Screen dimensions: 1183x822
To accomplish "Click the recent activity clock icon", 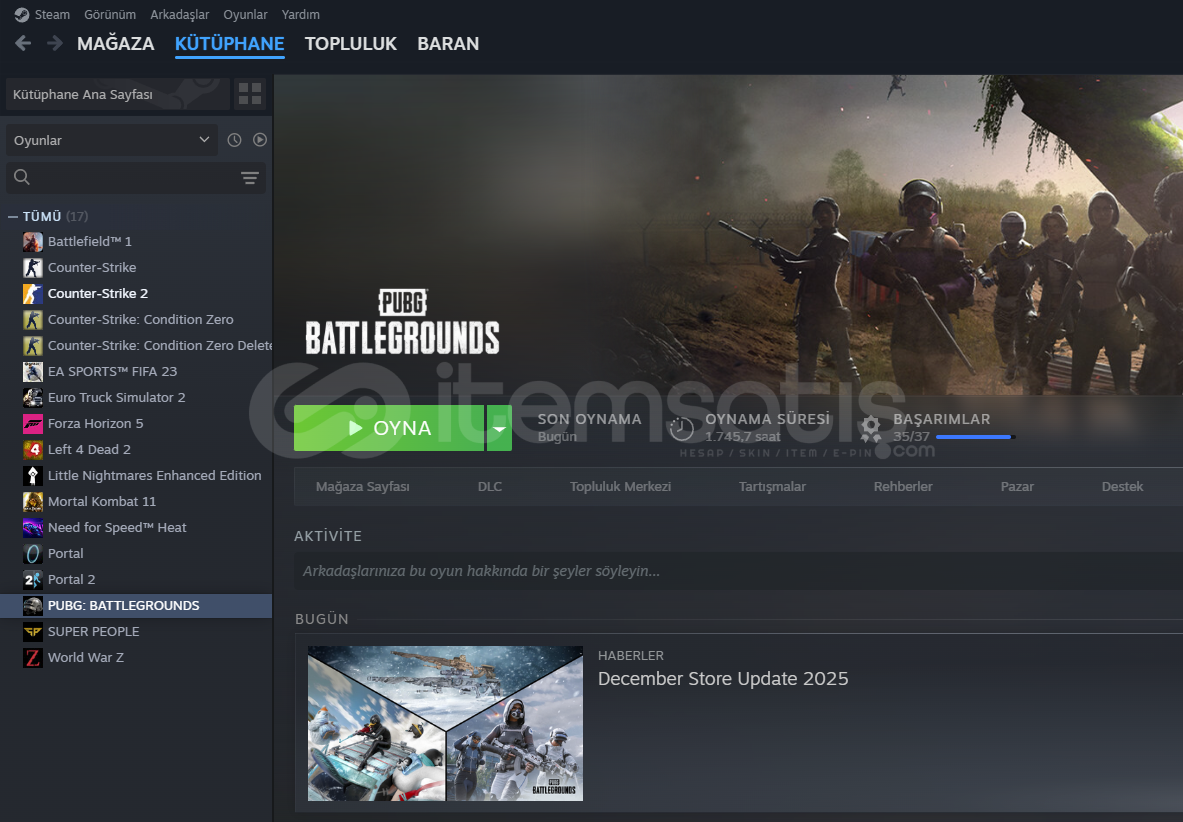I will (234, 140).
